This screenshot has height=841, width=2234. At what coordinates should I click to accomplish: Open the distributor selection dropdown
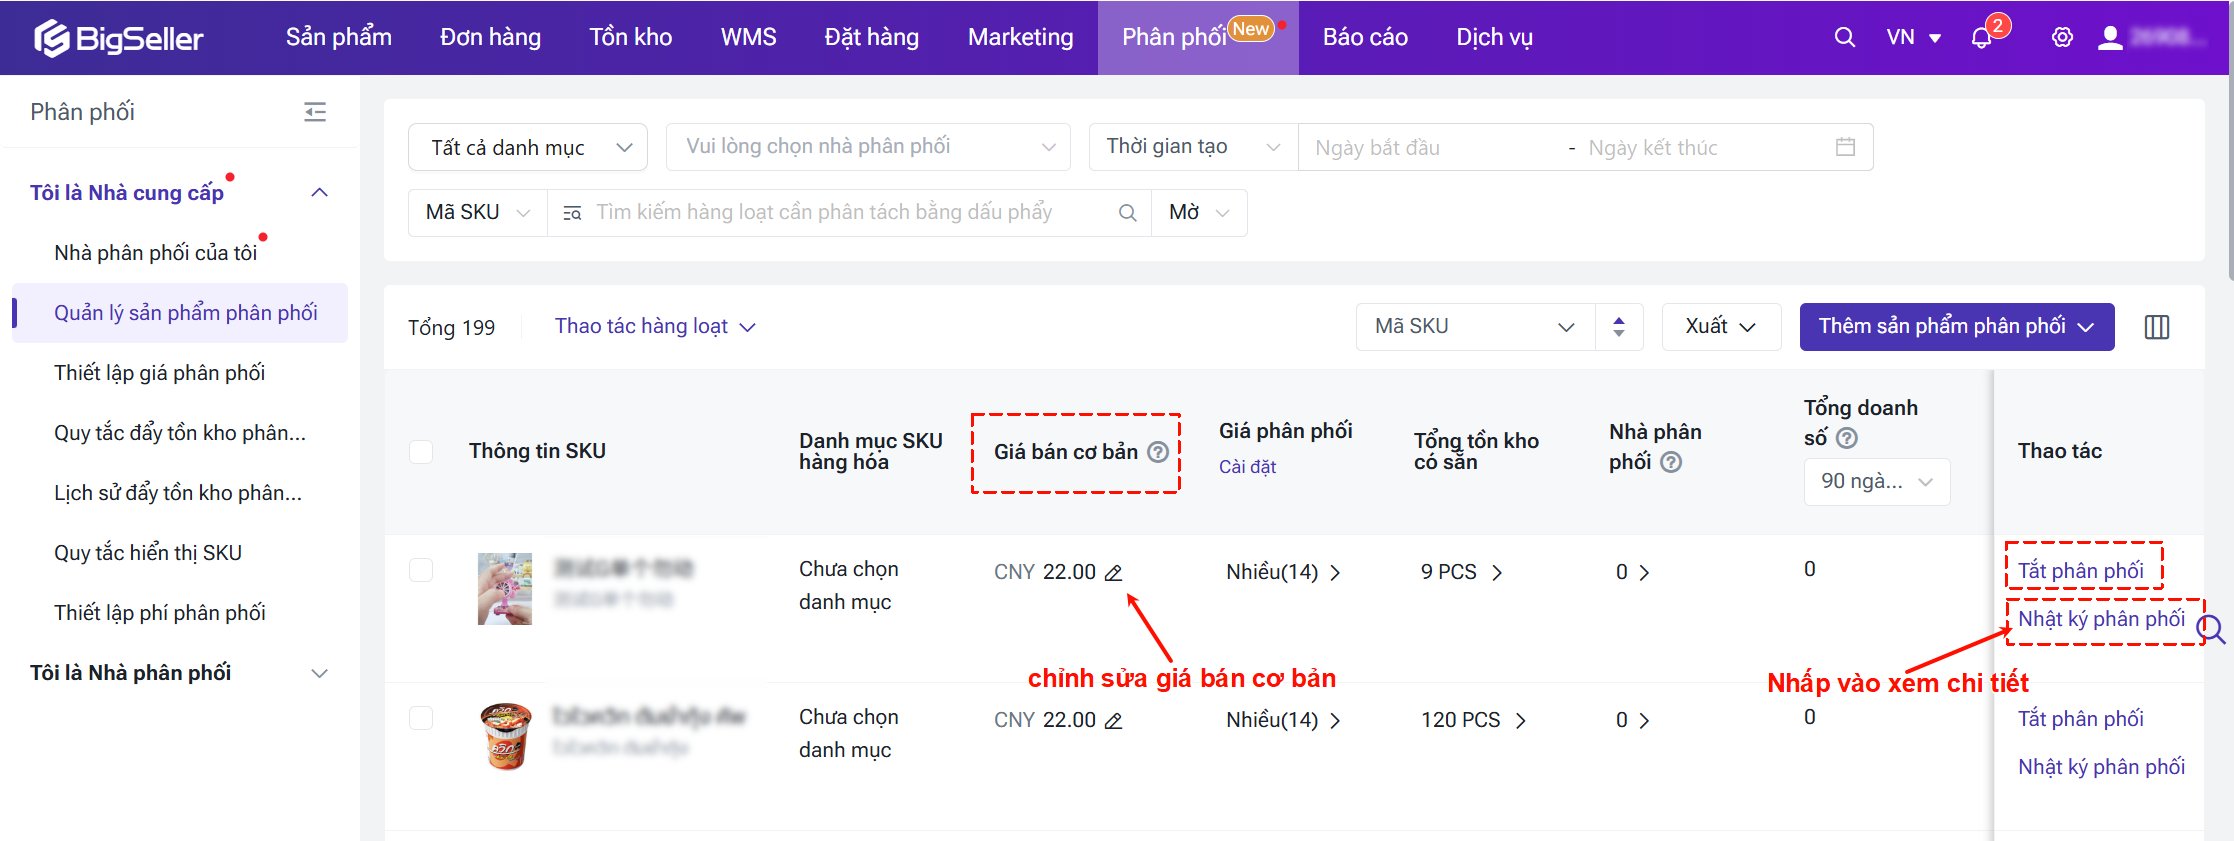point(868,147)
